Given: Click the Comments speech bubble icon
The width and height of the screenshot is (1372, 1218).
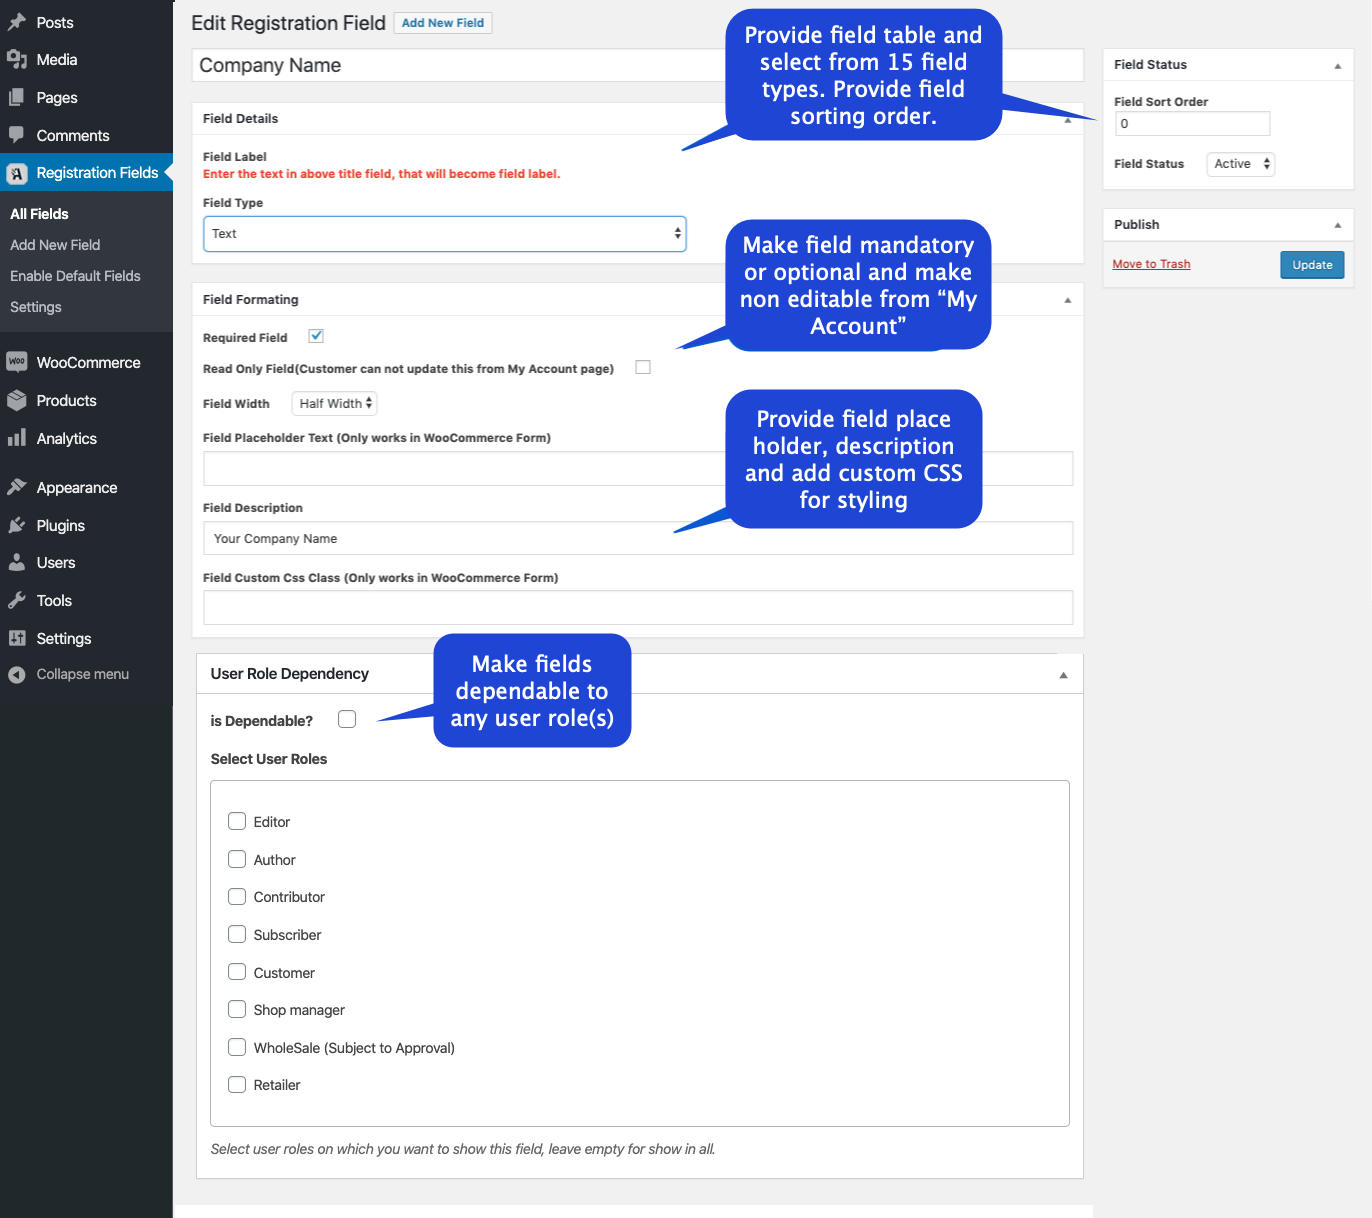Looking at the screenshot, I should tap(17, 135).
